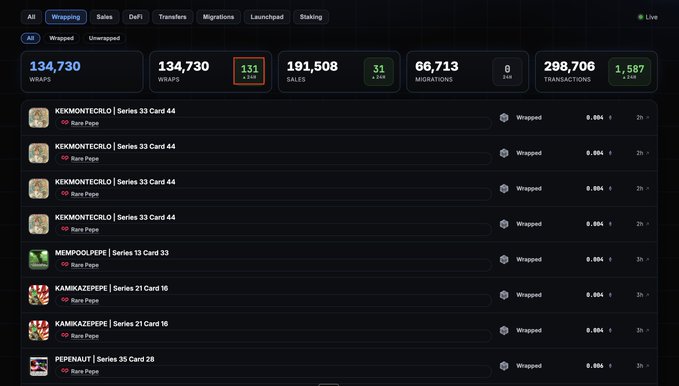Click the Wrapped label in MEMPOOLPEPE row
Screen dimensions: 679x386
(x=529, y=259)
